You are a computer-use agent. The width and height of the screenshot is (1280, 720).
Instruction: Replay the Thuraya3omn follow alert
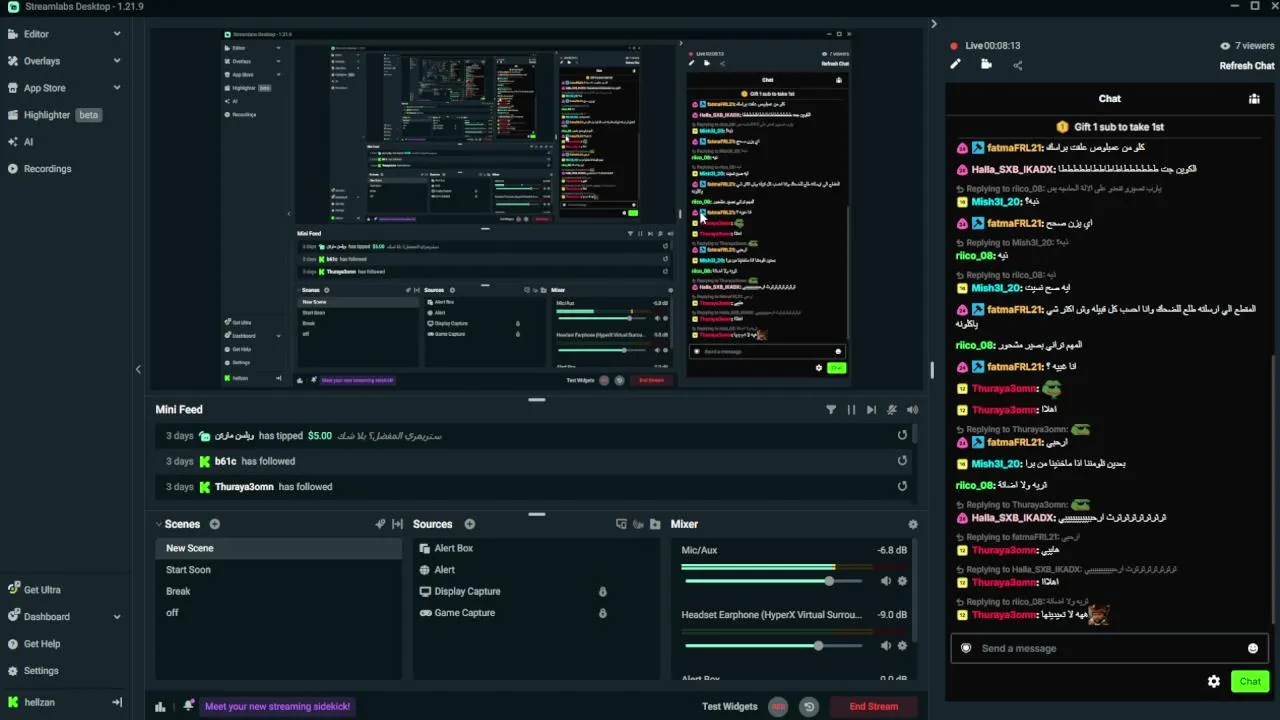[x=902, y=487]
